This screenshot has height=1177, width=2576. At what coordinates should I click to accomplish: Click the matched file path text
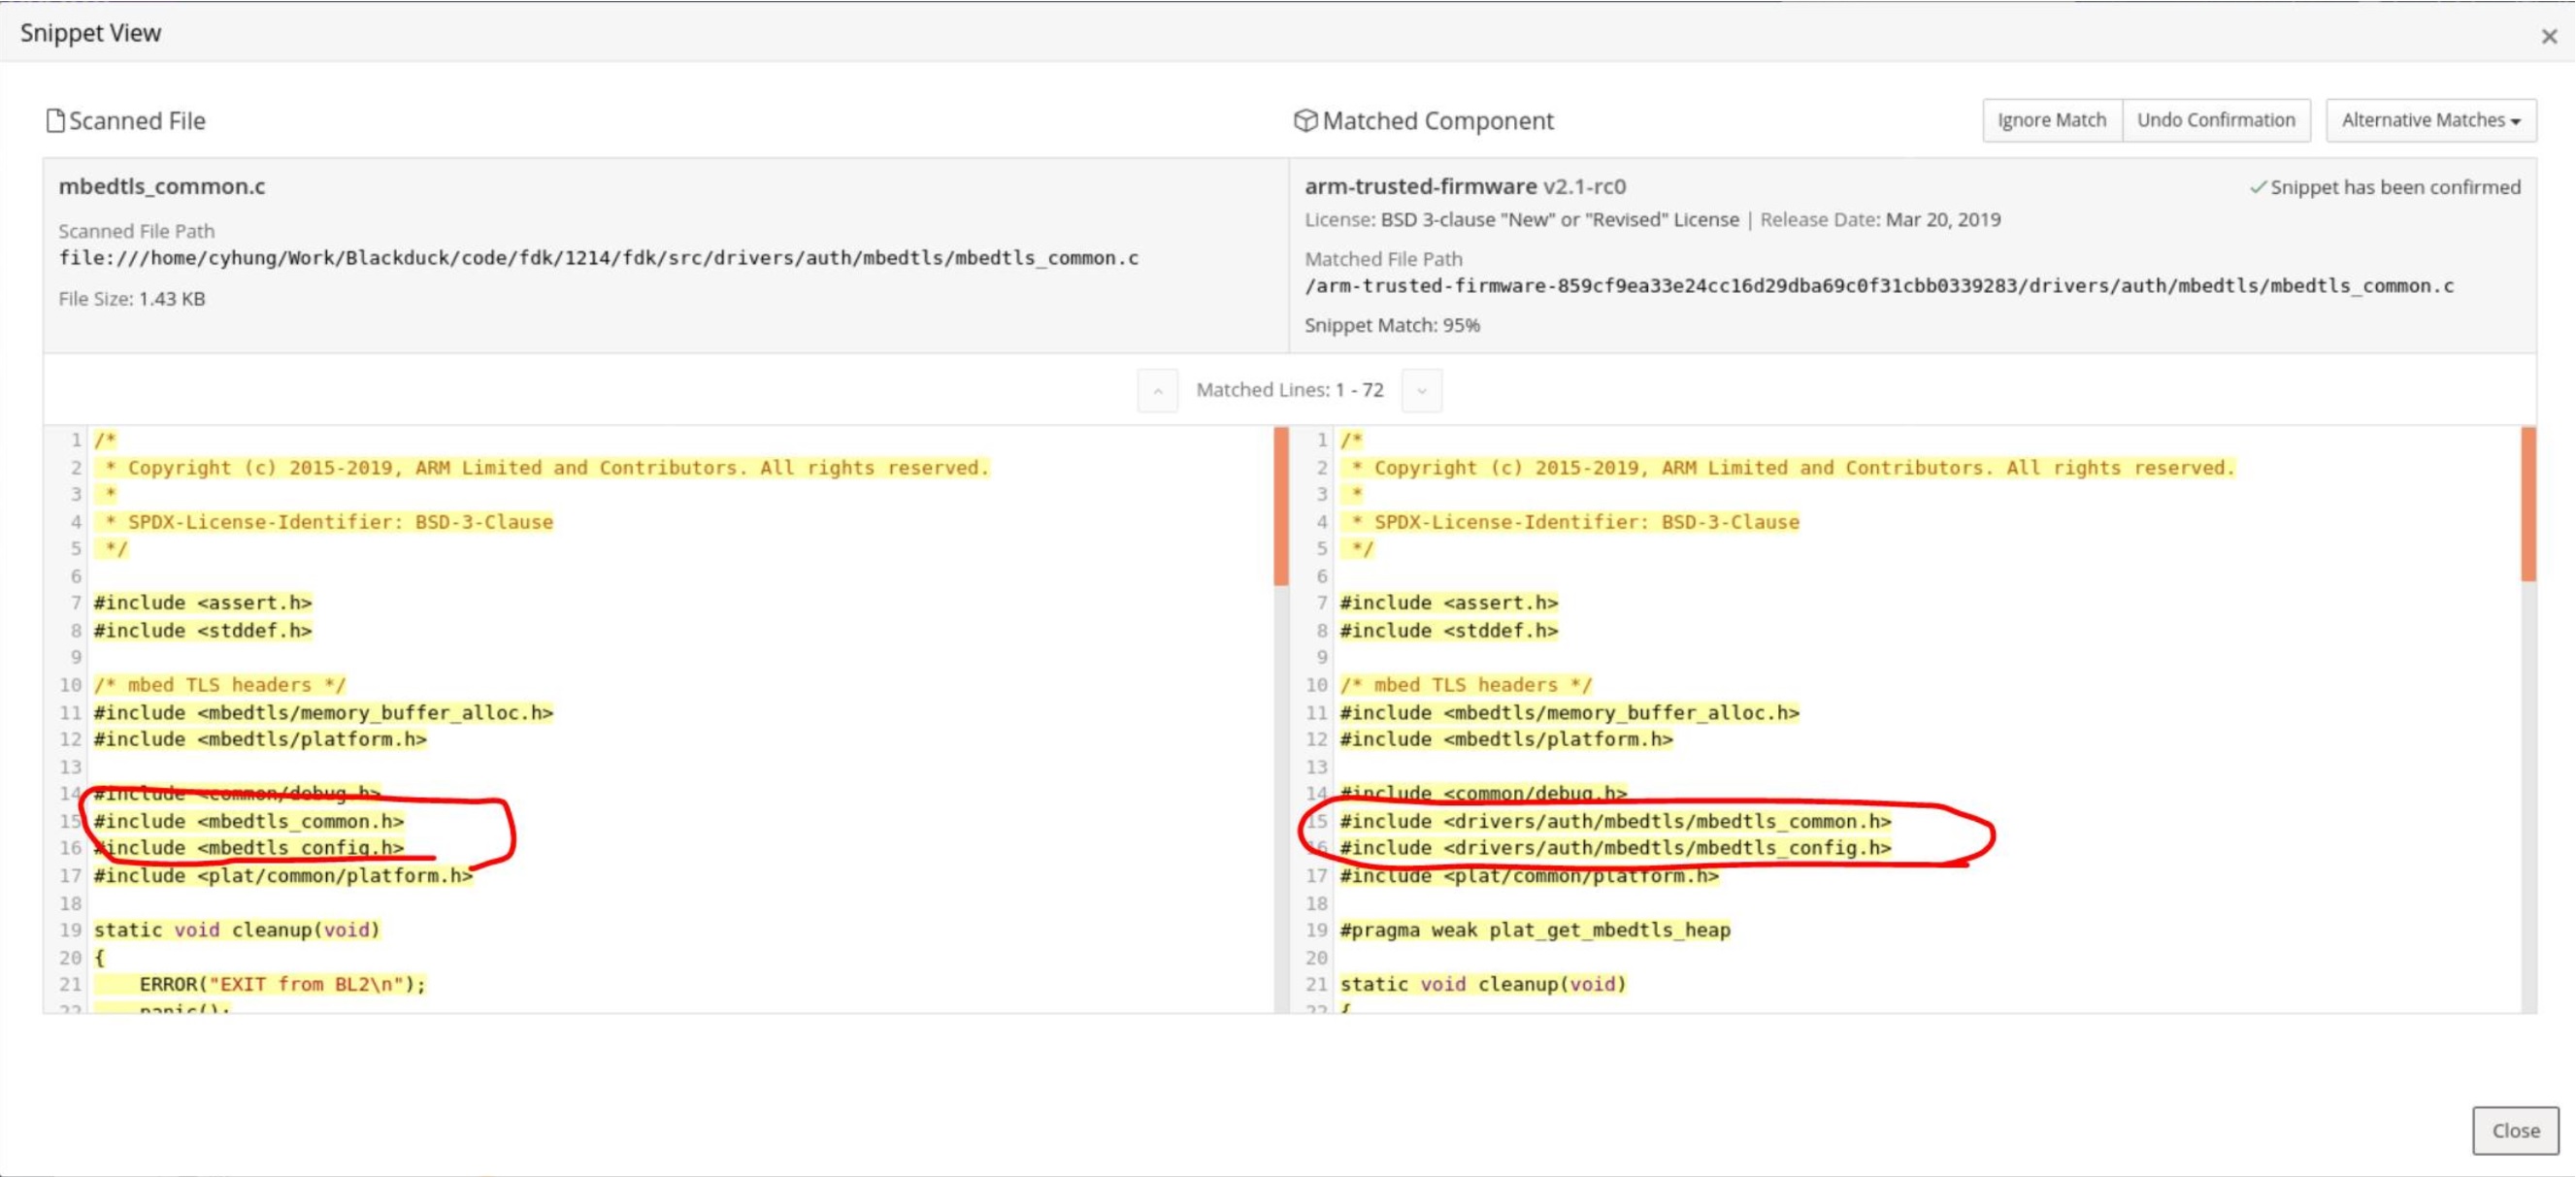pos(1878,286)
